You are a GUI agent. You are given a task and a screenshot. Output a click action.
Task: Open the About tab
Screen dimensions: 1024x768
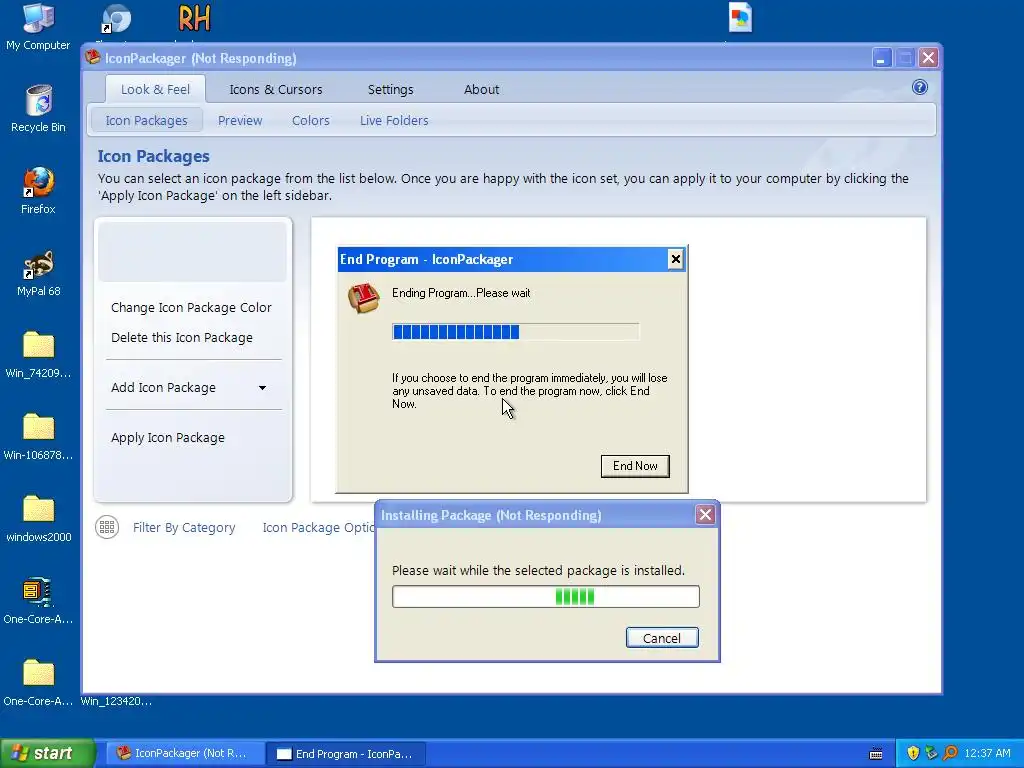click(x=481, y=89)
